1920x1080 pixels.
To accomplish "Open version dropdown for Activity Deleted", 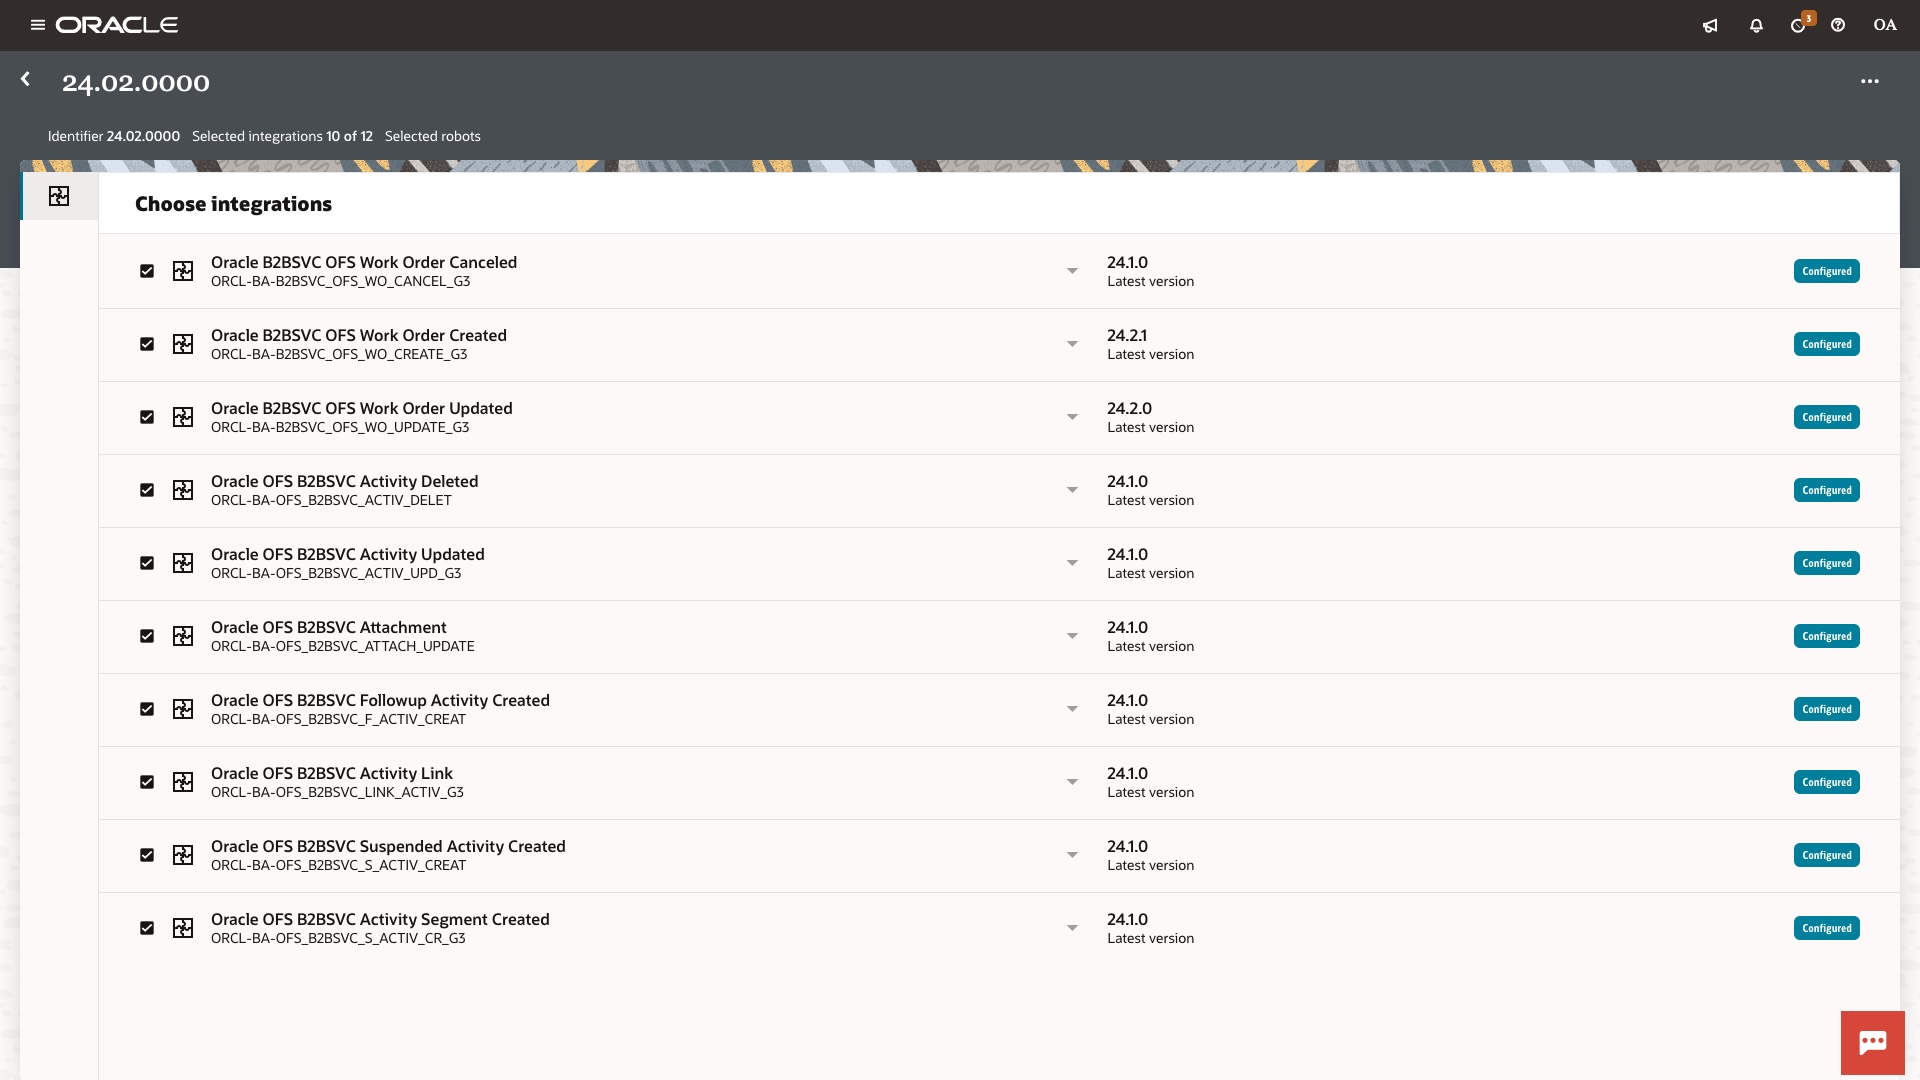I will click(1072, 490).
